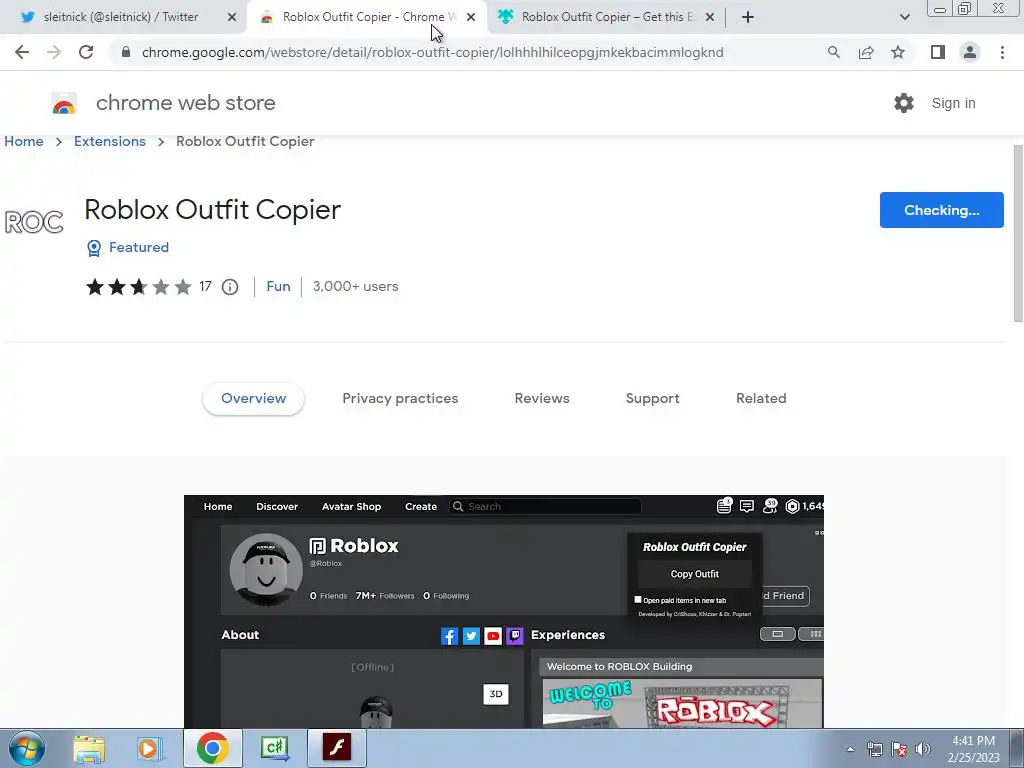Click the Roblox search field in screenshot
This screenshot has width=1024, height=768.
[545, 506]
